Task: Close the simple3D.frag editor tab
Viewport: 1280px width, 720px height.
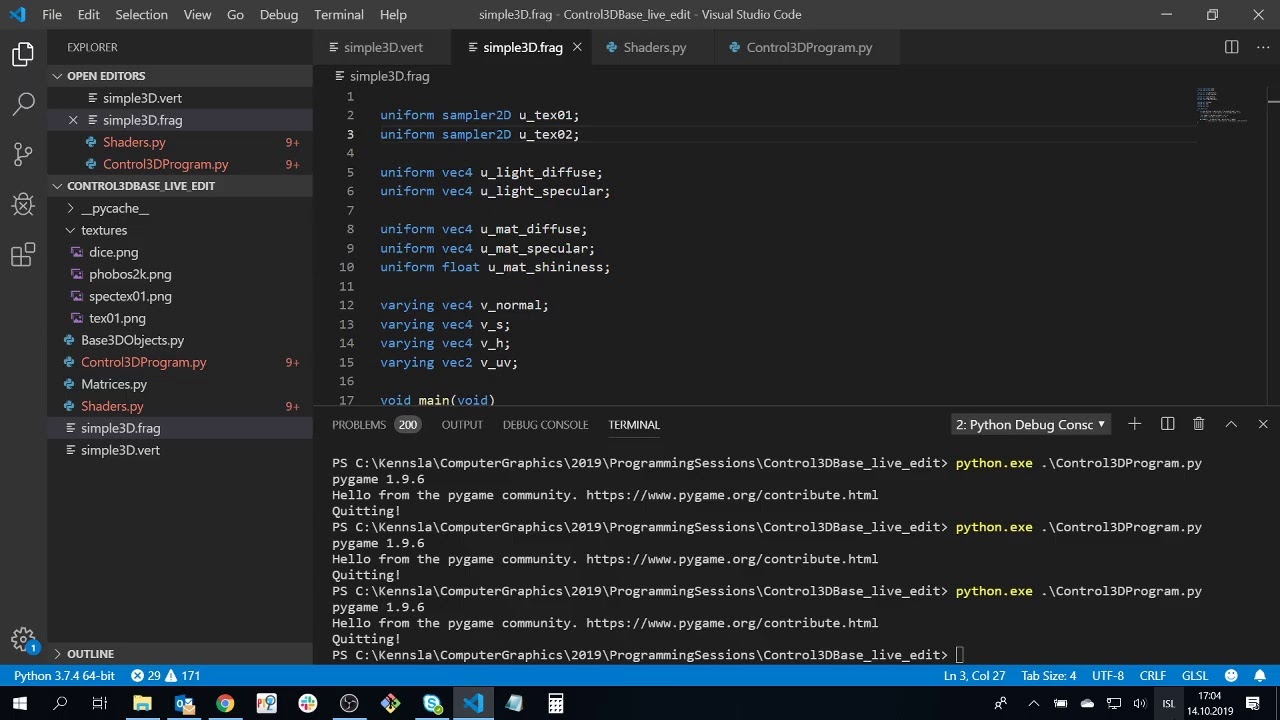Action: pos(577,47)
